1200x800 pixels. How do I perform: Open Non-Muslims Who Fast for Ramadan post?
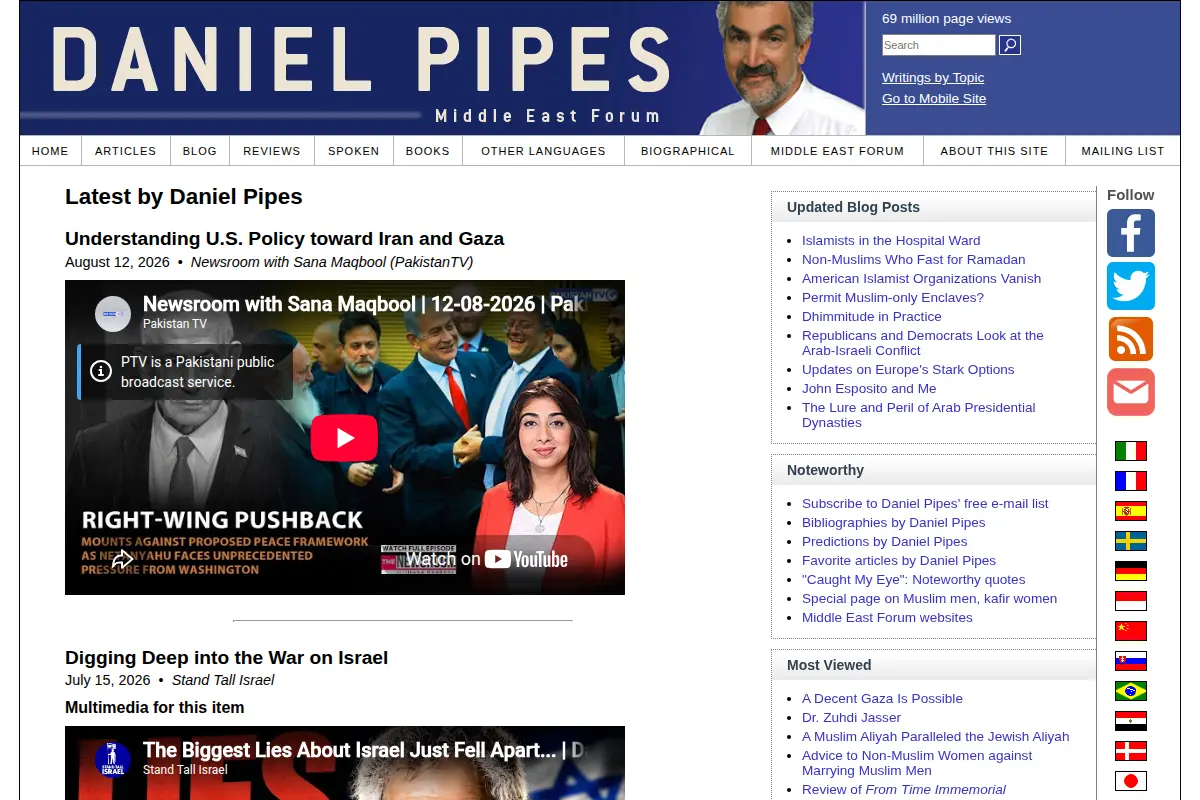pos(914,259)
